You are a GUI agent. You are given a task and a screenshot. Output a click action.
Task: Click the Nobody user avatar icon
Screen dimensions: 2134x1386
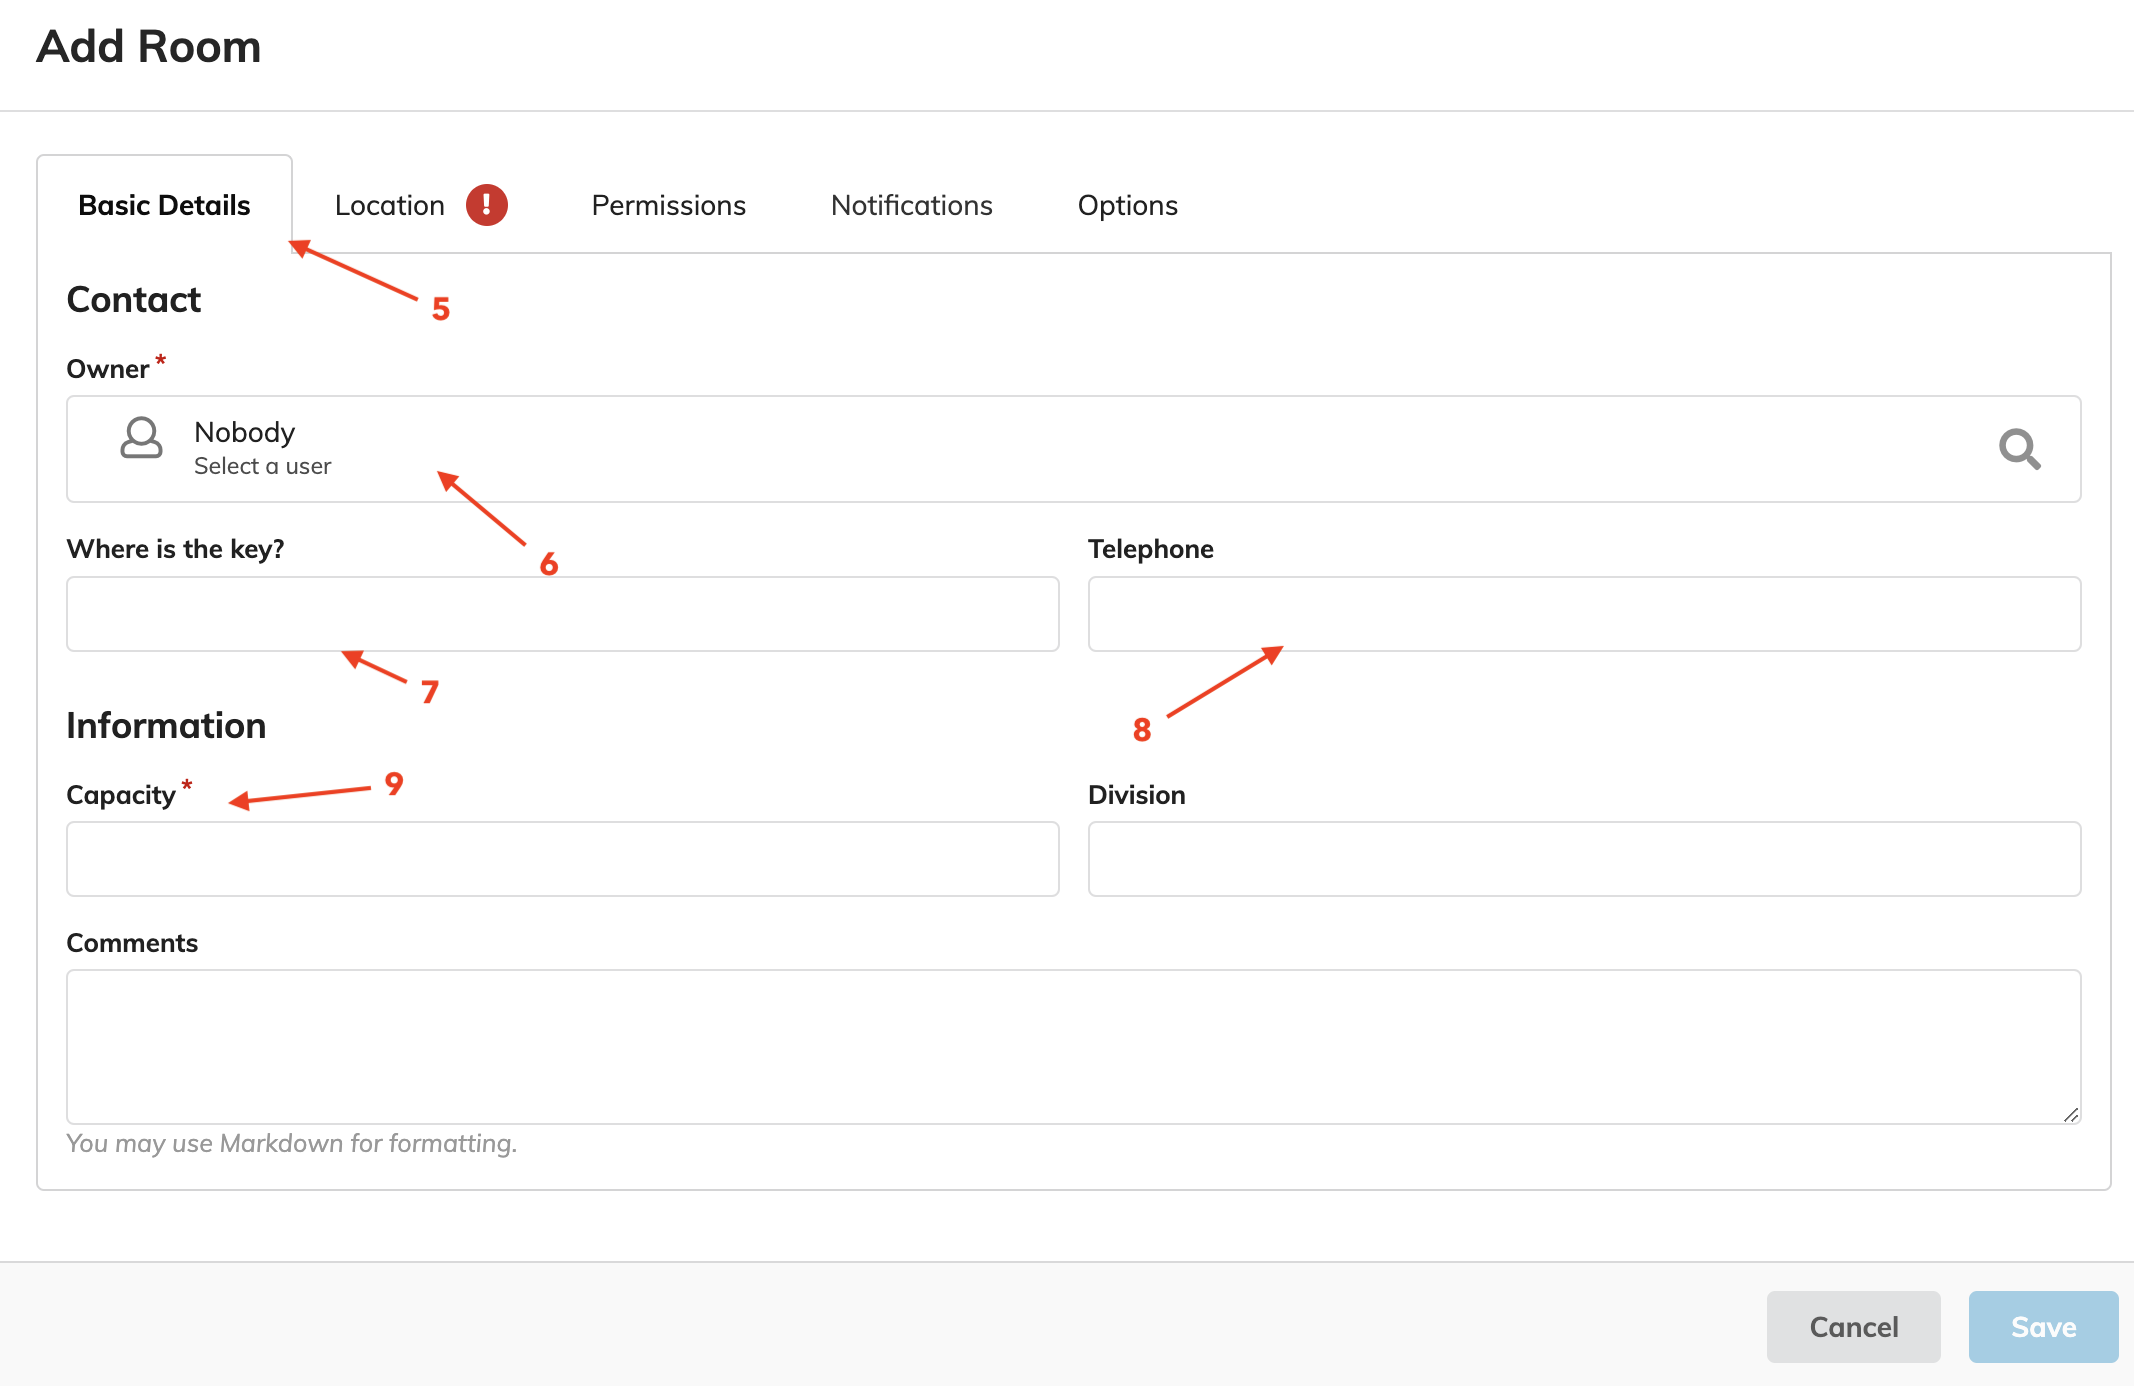[x=141, y=438]
